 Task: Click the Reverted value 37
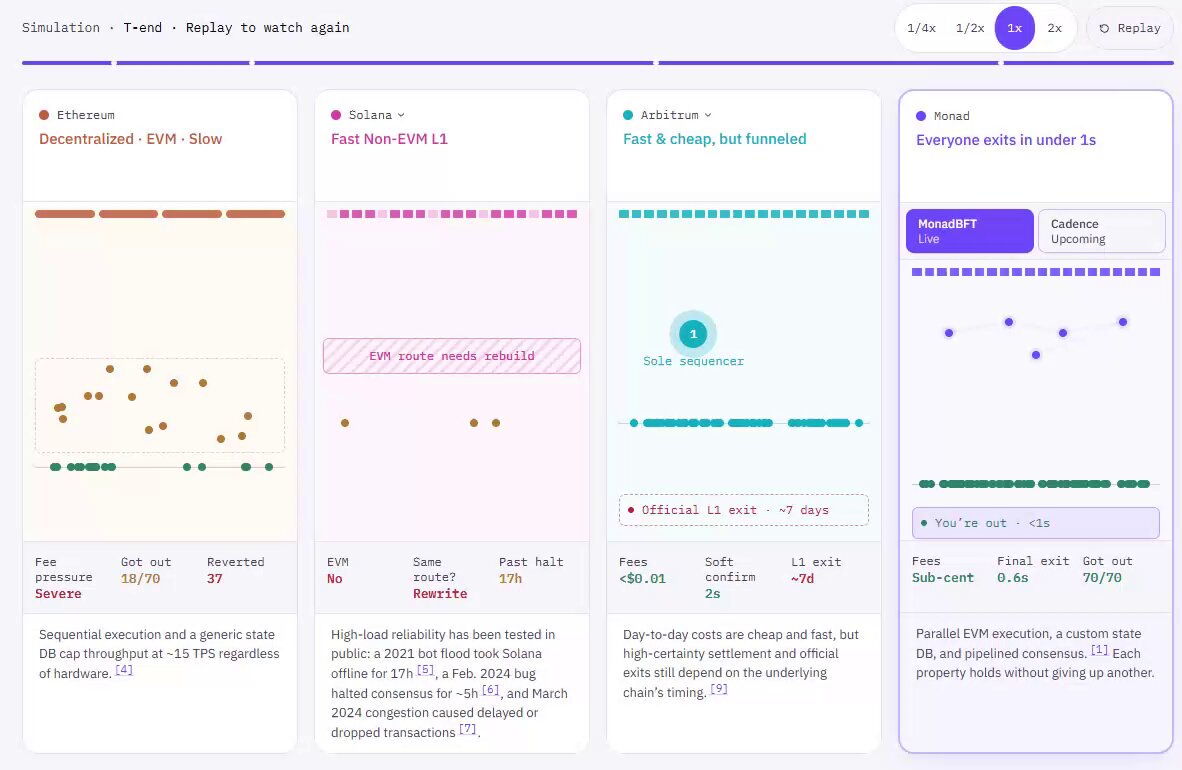click(215, 578)
